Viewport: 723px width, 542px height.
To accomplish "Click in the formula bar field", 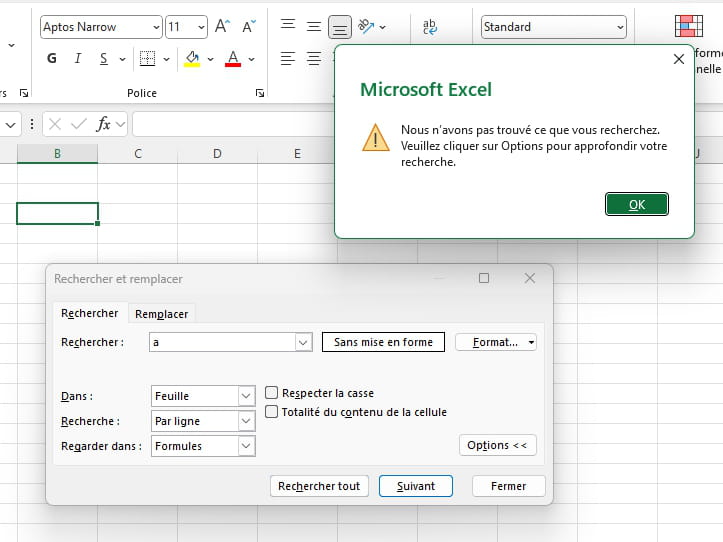I will point(233,124).
